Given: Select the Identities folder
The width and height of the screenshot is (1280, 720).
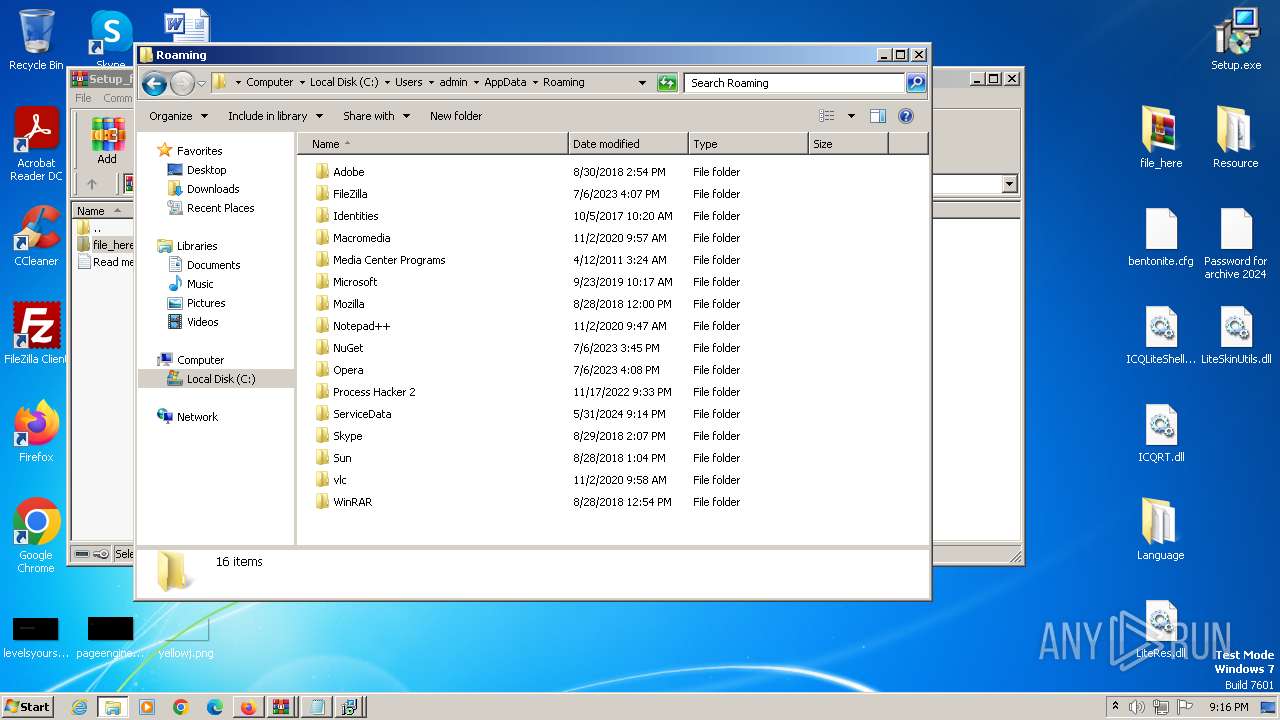Looking at the screenshot, I should coord(355,216).
